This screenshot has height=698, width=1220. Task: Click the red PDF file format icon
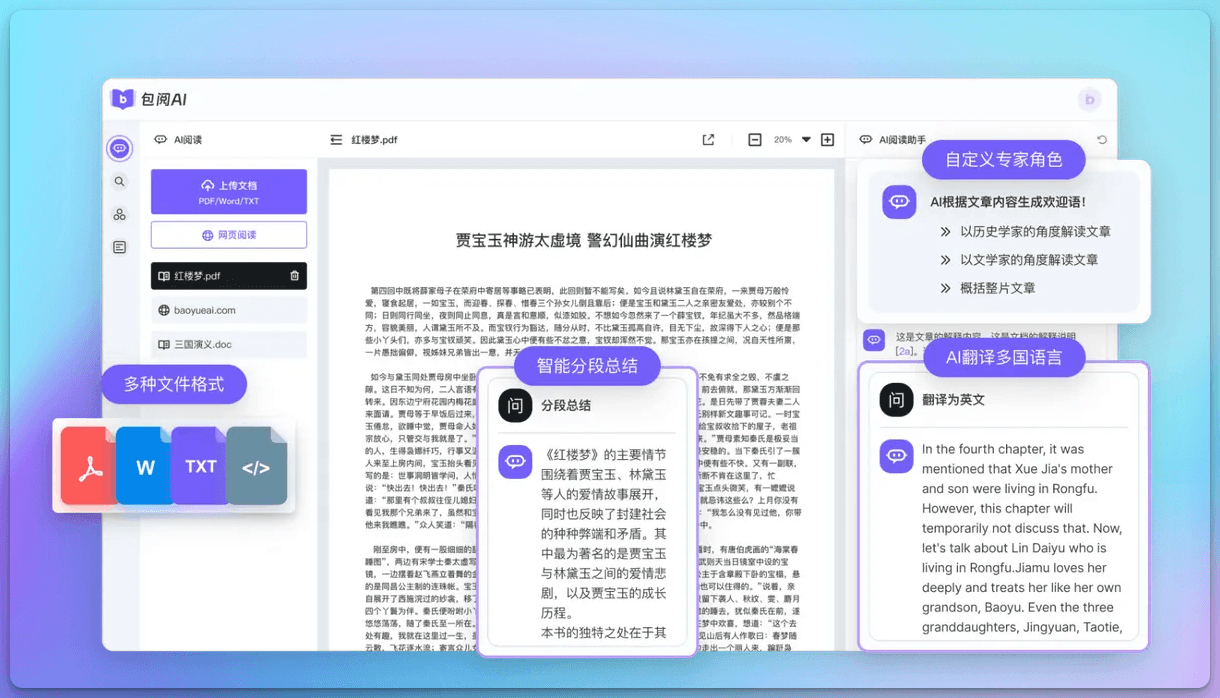[x=89, y=466]
